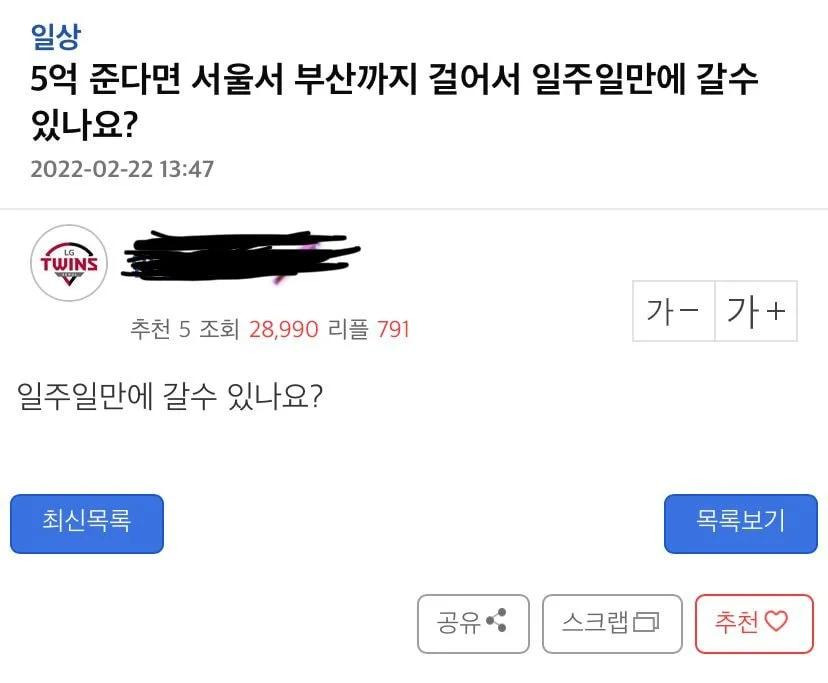The width and height of the screenshot is (828, 683).
Task: Go to the 최신목록 latest list
Action: click(x=87, y=523)
